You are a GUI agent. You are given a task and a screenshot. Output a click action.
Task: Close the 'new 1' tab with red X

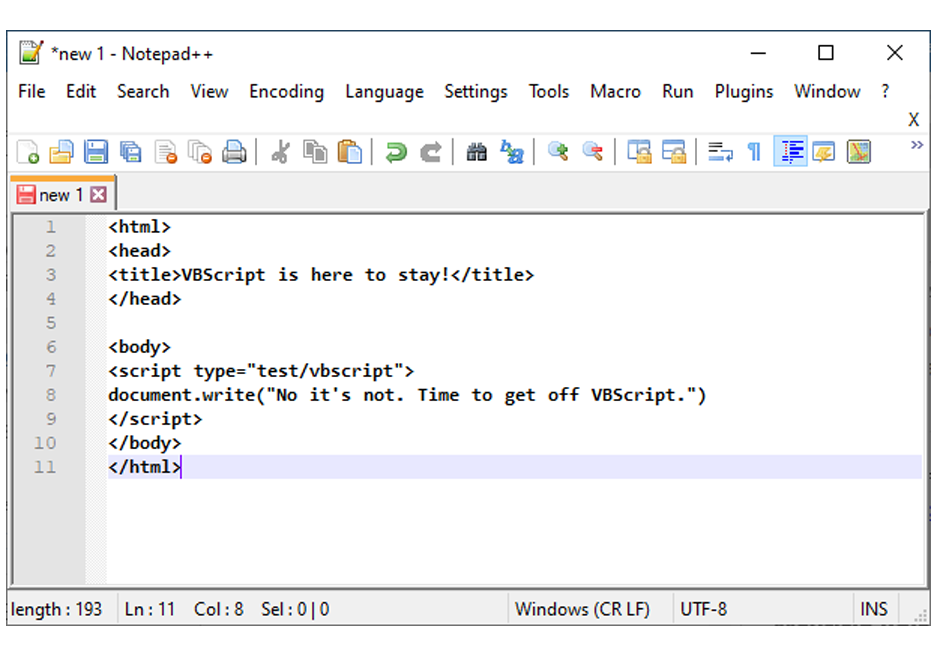(99, 195)
